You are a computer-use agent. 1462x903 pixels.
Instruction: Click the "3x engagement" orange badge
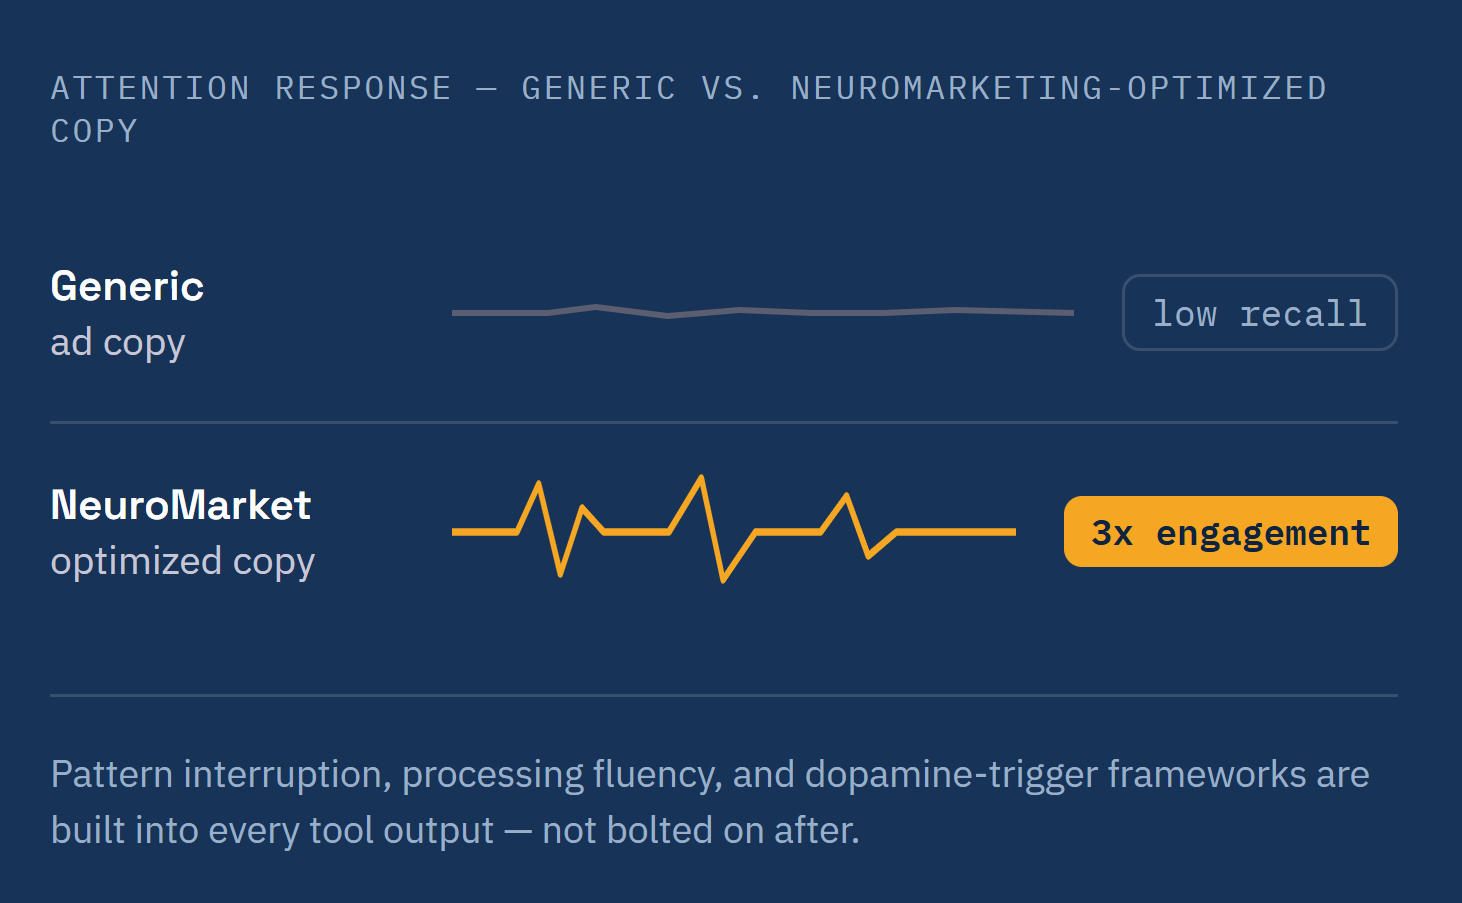point(1230,532)
